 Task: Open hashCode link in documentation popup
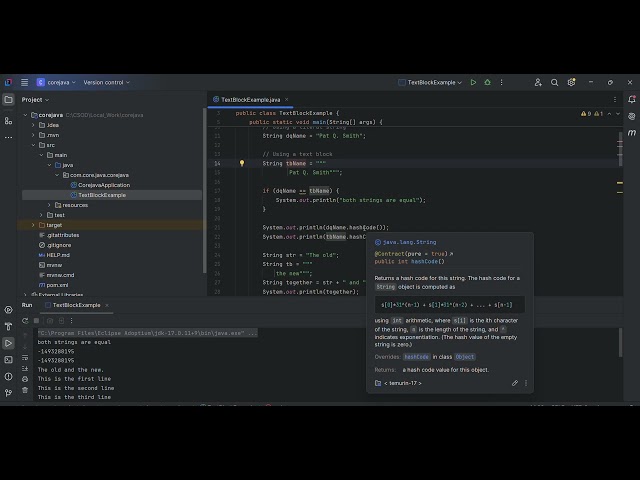[416, 357]
